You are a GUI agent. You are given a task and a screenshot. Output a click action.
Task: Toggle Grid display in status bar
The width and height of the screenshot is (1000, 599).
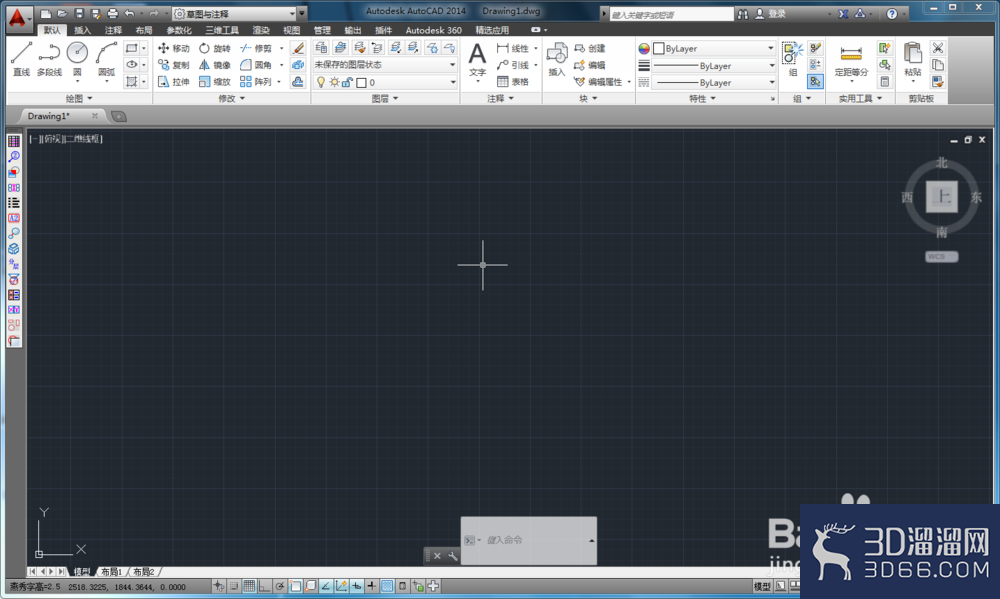(249, 586)
